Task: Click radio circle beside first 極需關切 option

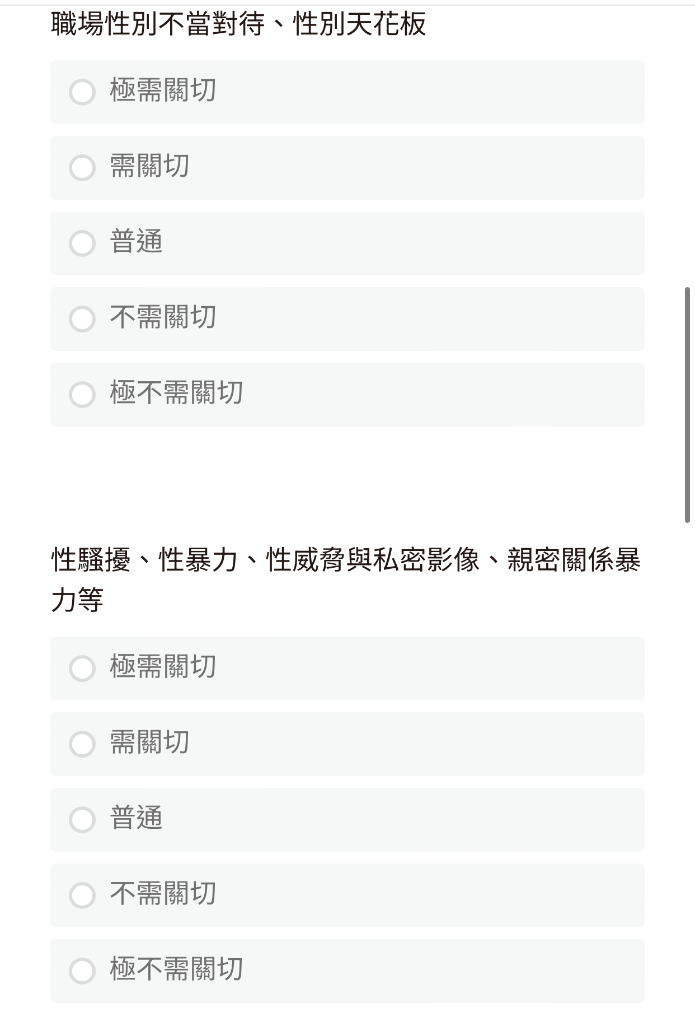Action: tap(82, 91)
